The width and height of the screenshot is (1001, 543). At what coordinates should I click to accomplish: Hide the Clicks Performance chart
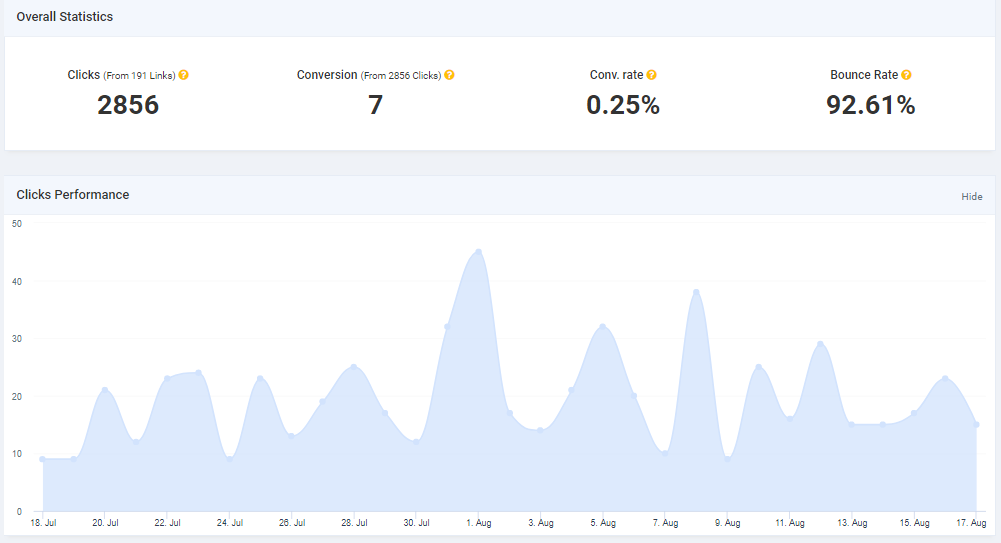[x=972, y=197]
